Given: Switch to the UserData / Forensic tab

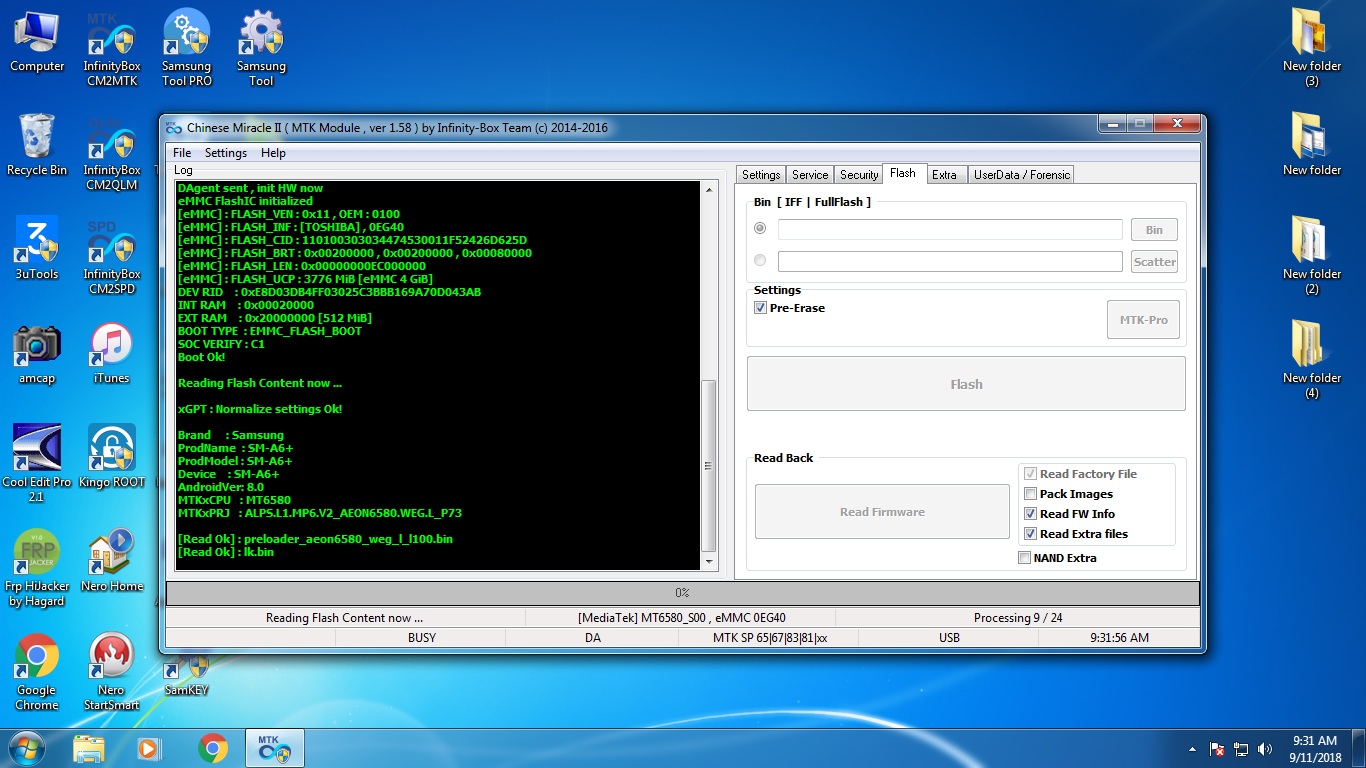Looking at the screenshot, I should tap(1022, 175).
